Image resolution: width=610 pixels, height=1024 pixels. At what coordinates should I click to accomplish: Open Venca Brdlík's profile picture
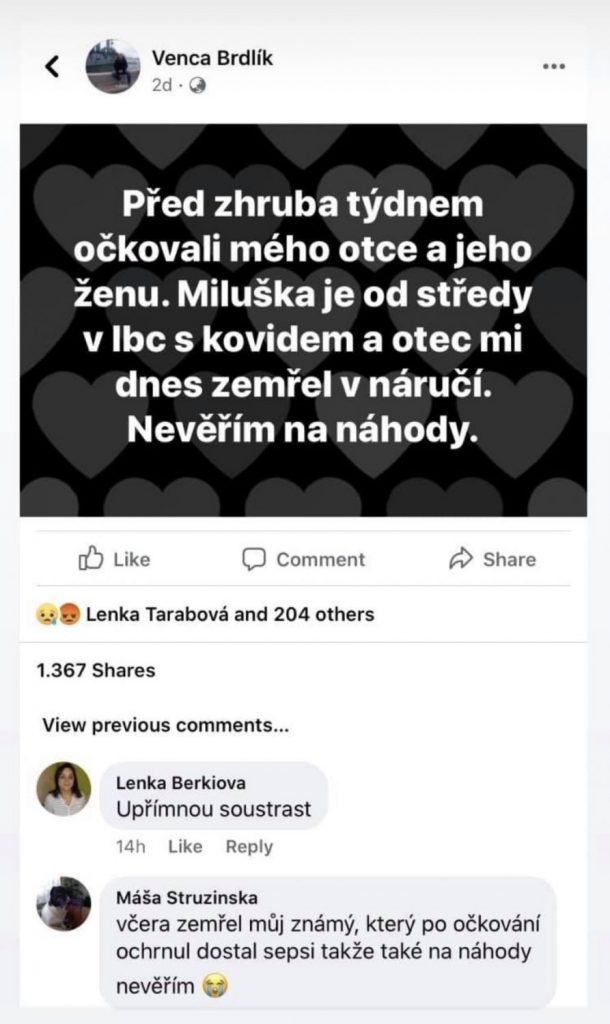pyautogui.click(x=113, y=66)
